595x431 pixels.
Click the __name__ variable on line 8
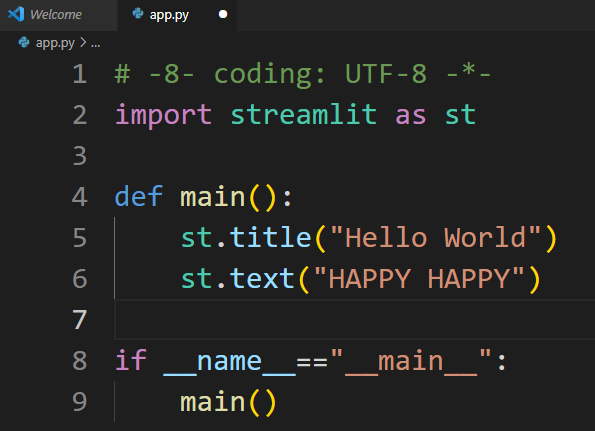(230, 361)
